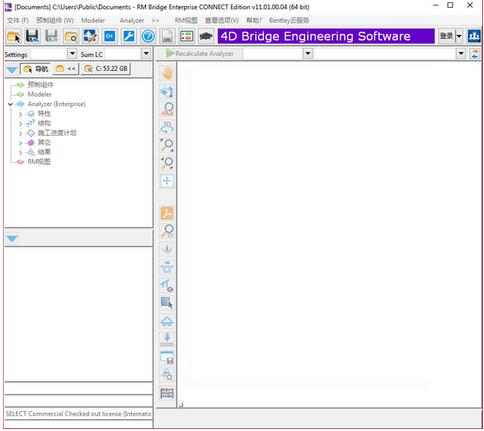
Task: Click the 4D Bridge Engineering Software banner
Action: pyautogui.click(x=326, y=36)
